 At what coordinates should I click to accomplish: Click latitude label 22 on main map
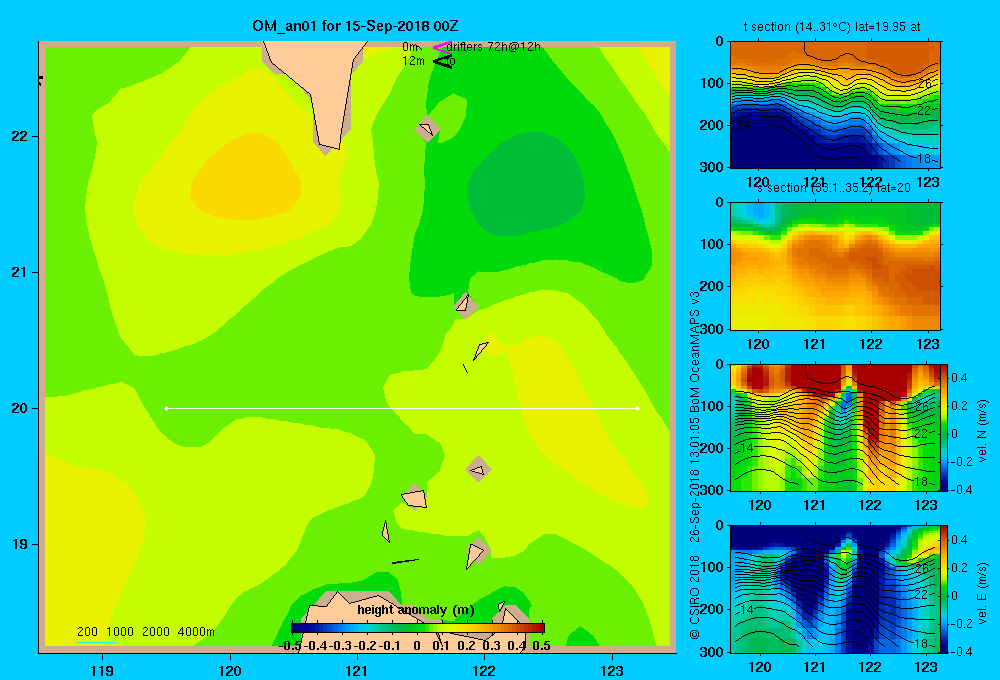[x=19, y=137]
